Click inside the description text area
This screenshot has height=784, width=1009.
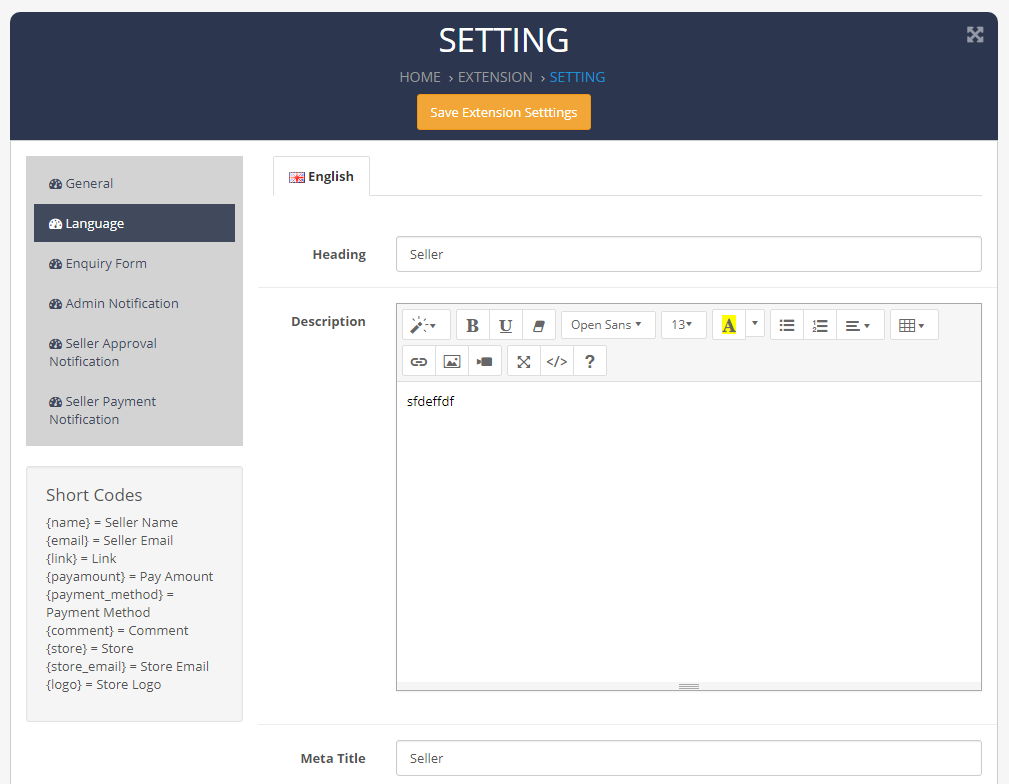[x=689, y=532]
